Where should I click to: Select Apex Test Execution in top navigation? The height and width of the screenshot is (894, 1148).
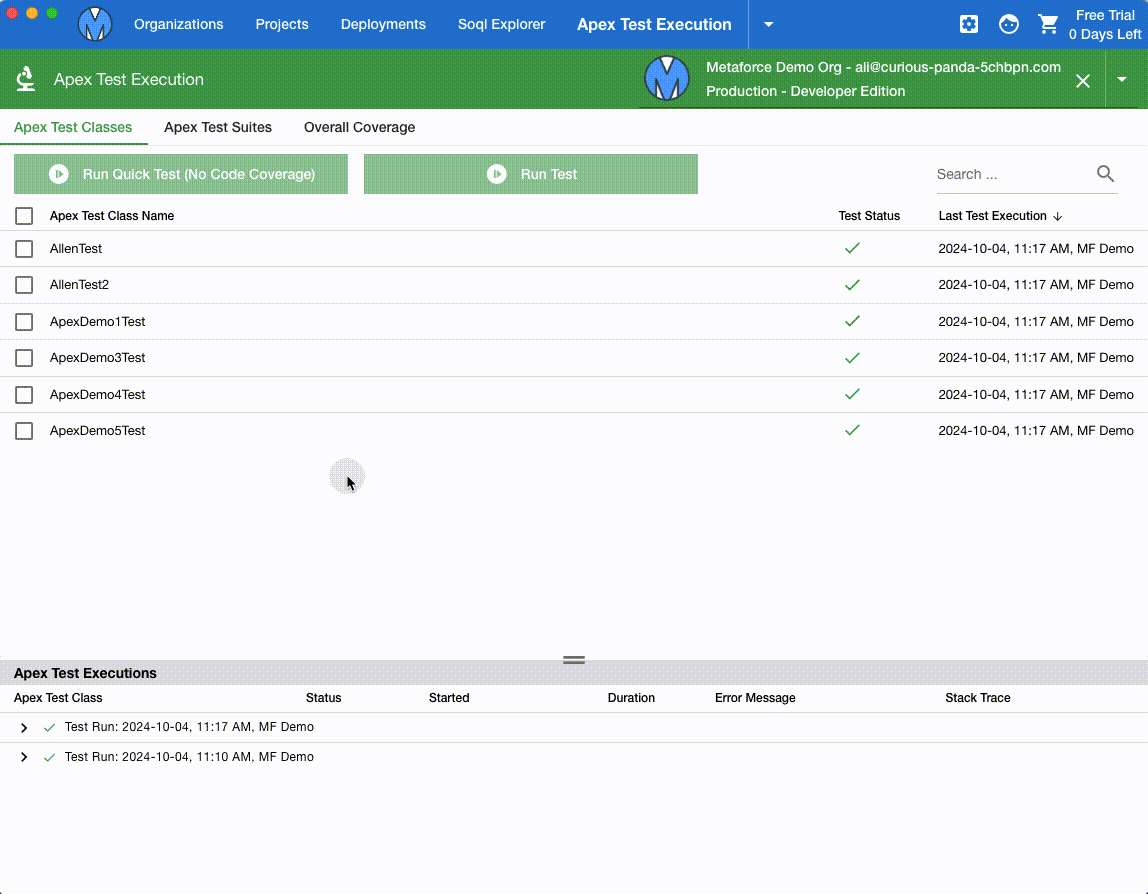click(x=654, y=24)
